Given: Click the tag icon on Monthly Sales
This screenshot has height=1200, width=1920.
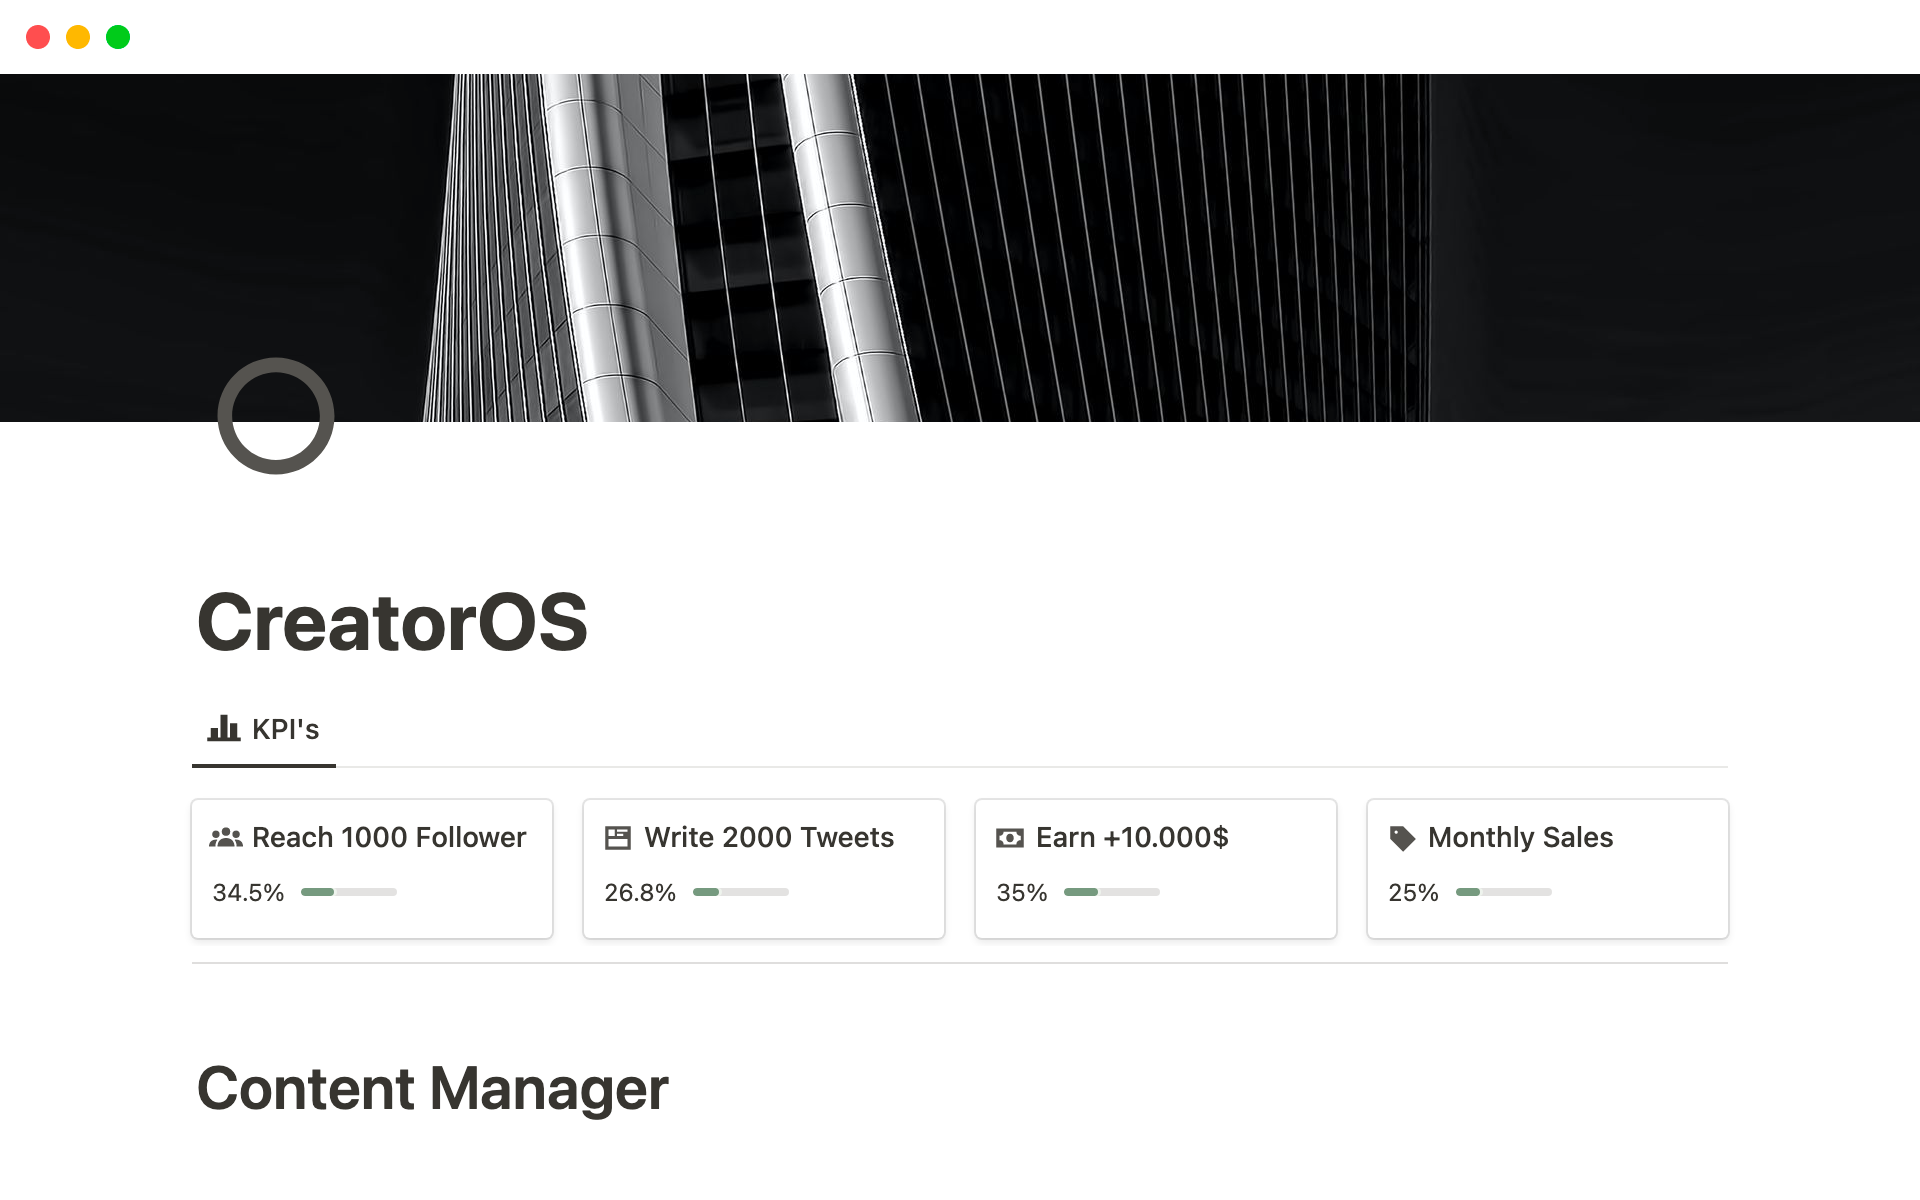Looking at the screenshot, I should coord(1402,838).
